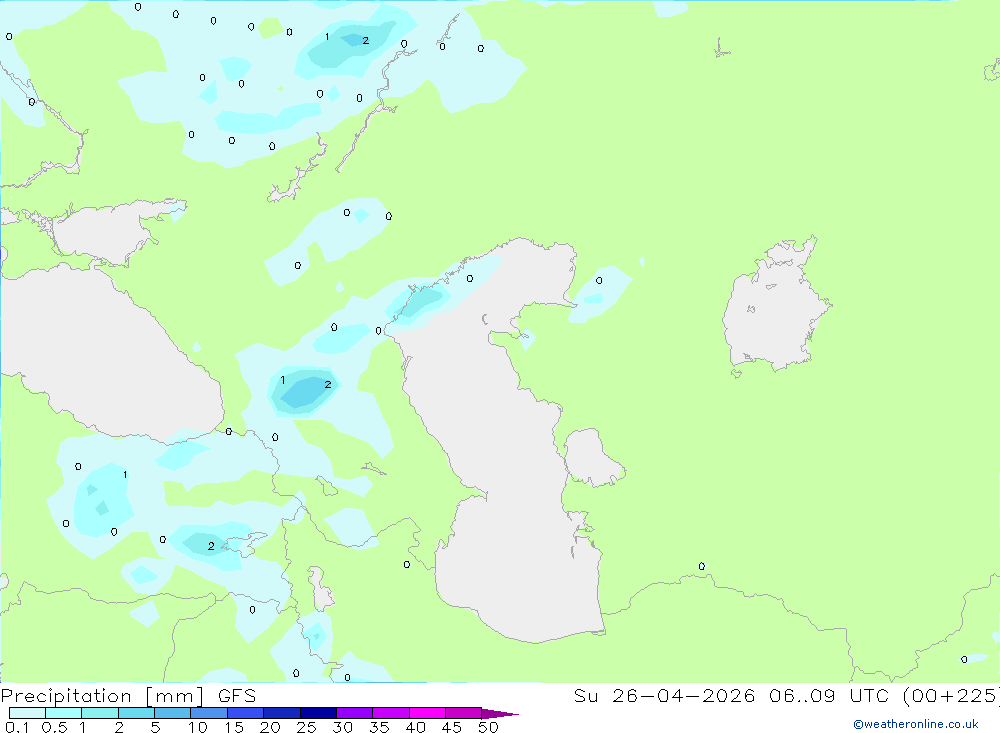The height and width of the screenshot is (733, 1000).
Task: Click the 35–40 mm purple legend swatch
Action: click(391, 713)
